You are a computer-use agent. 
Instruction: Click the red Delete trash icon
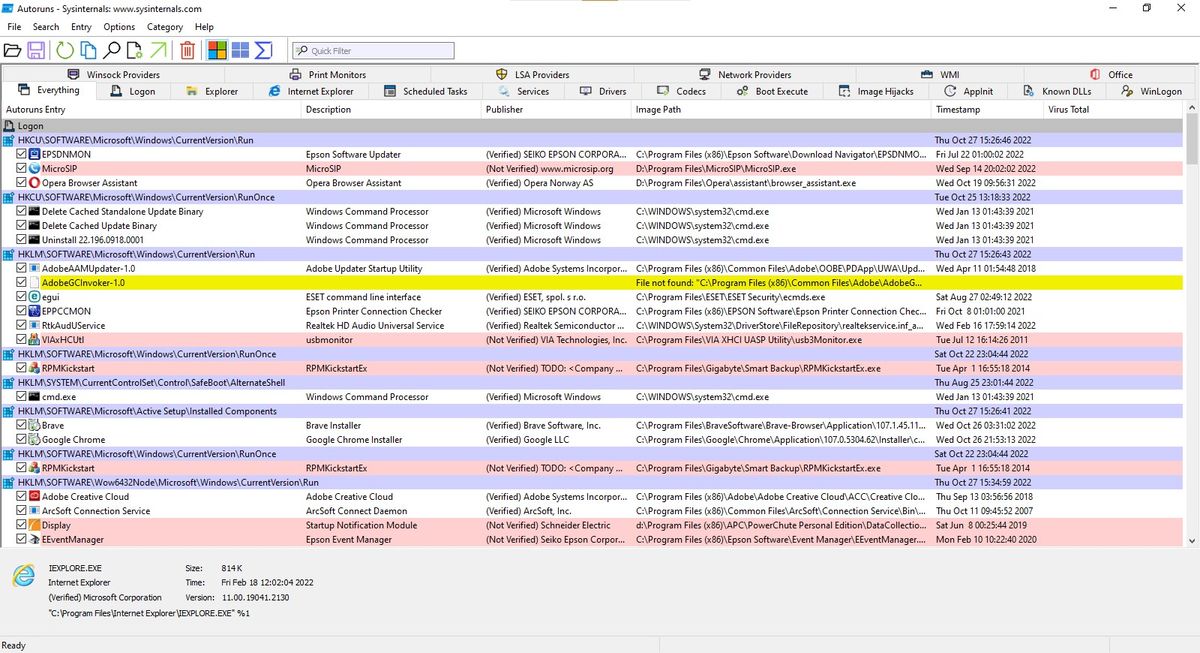coord(188,50)
